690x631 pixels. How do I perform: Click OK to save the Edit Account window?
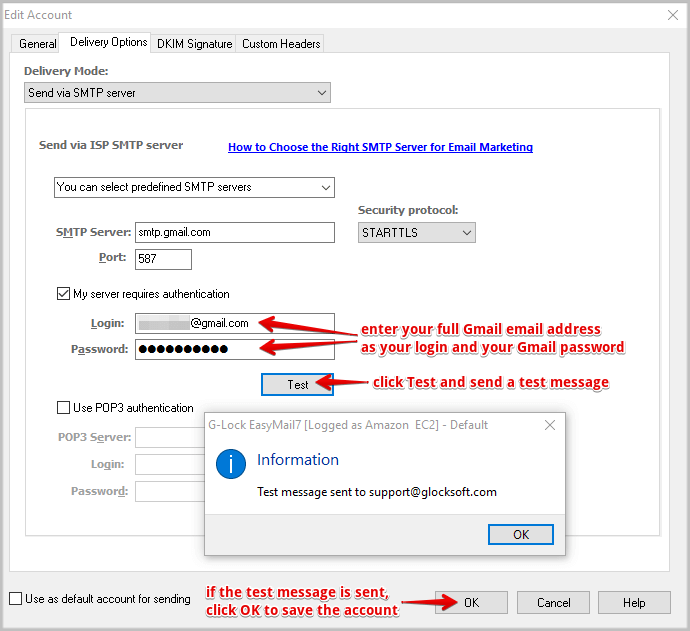(471, 602)
